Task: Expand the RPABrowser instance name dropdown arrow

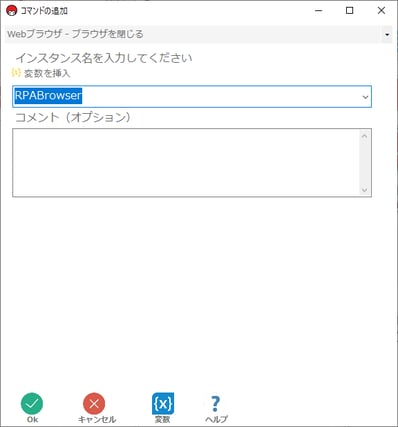Action: (x=365, y=97)
